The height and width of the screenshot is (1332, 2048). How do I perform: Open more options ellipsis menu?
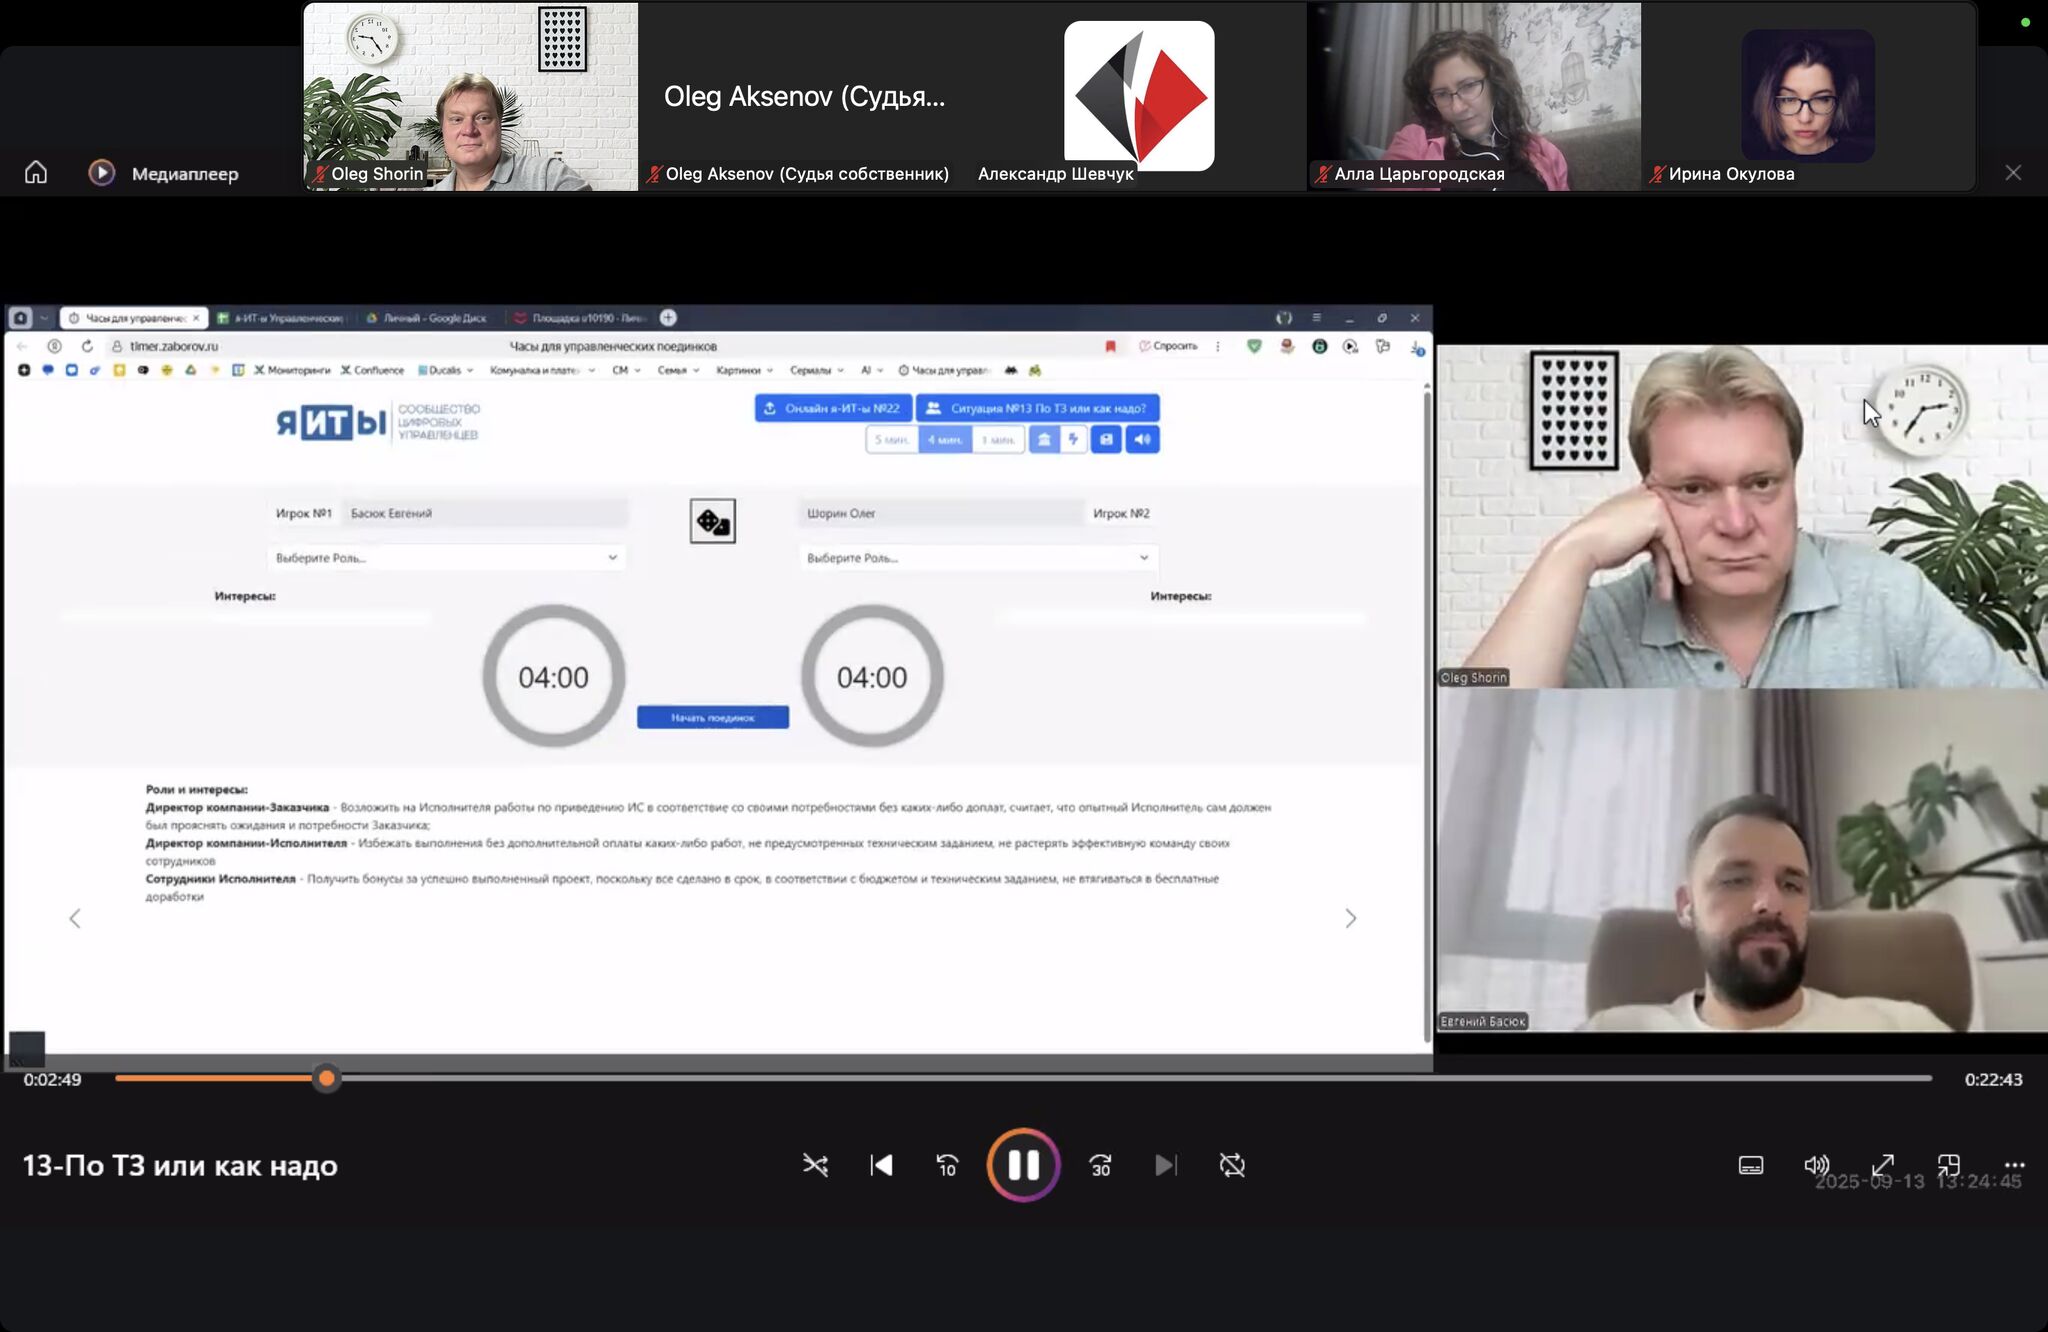click(2014, 1165)
